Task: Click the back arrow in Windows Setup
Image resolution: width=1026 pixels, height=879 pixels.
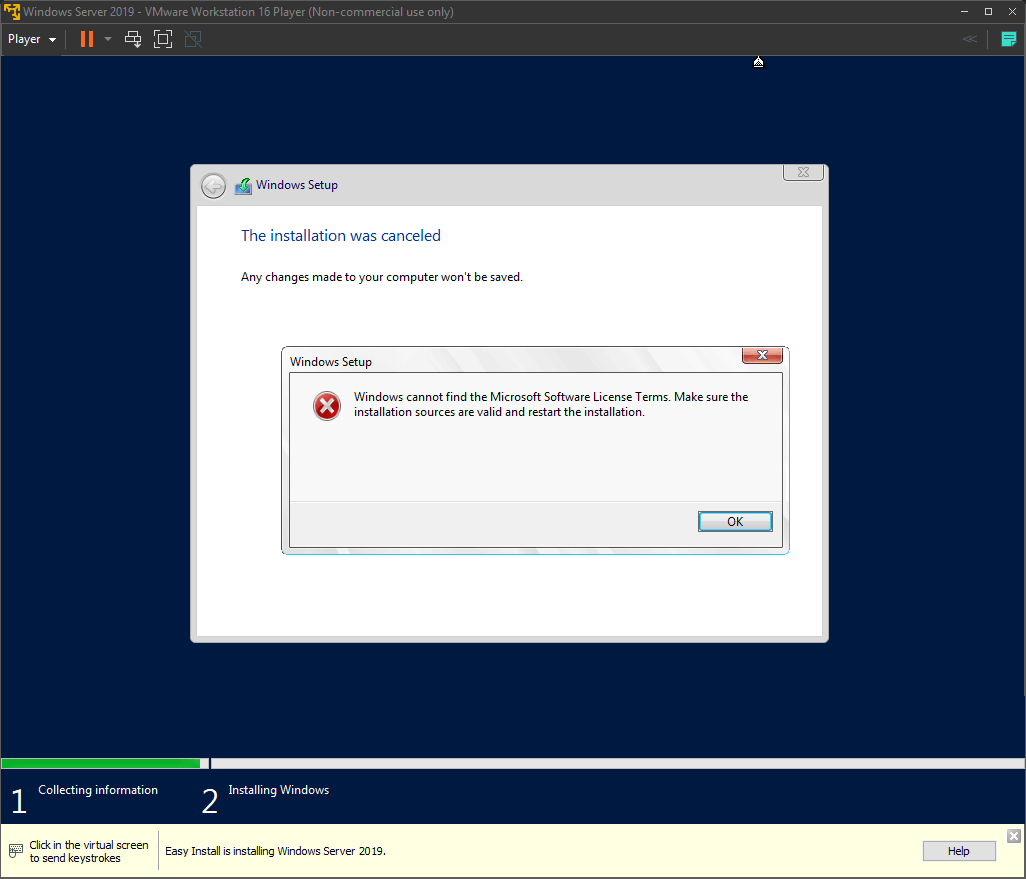Action: point(213,186)
